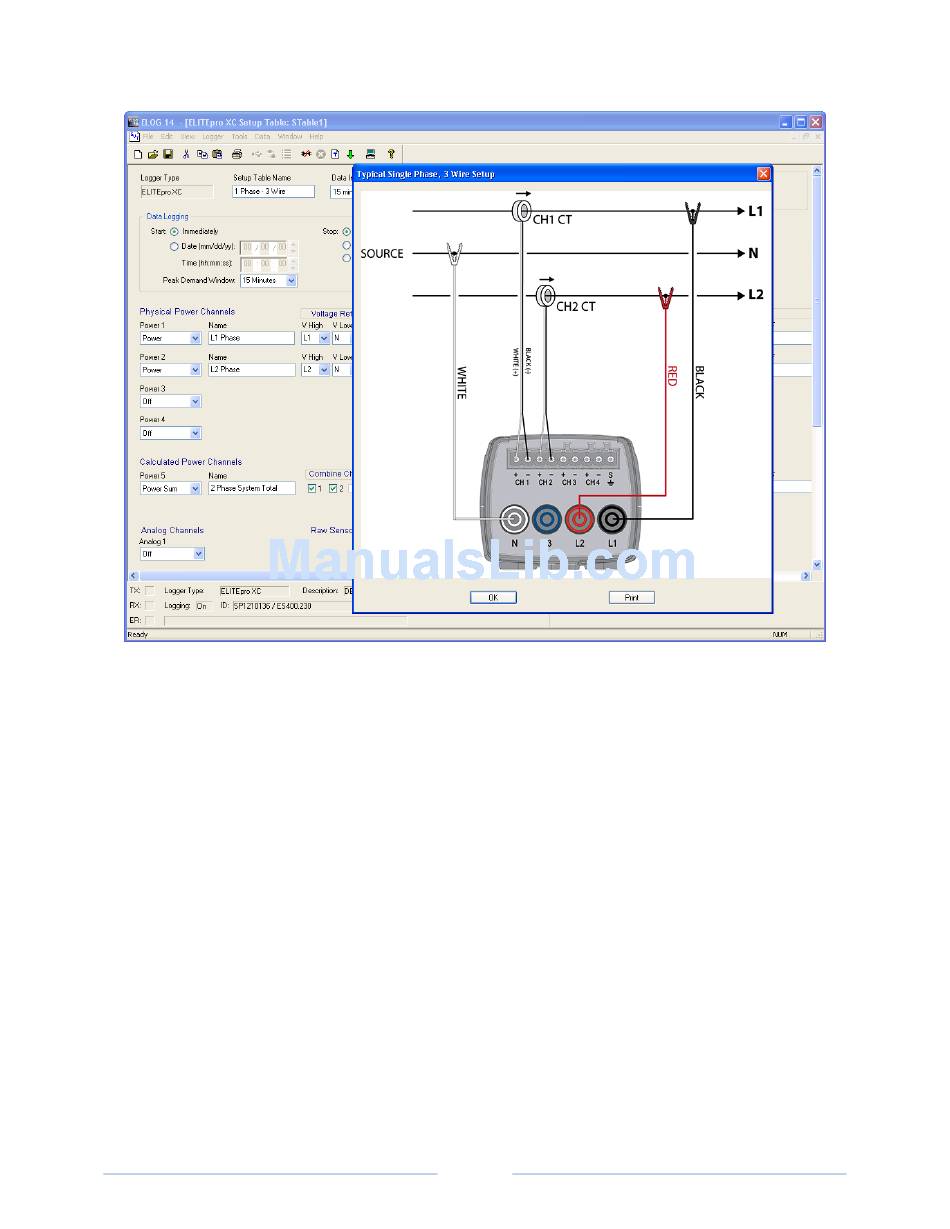Viewport: 950px width, 1229px height.
Task: Click OK in the wiring setup dialog
Action: [x=493, y=598]
